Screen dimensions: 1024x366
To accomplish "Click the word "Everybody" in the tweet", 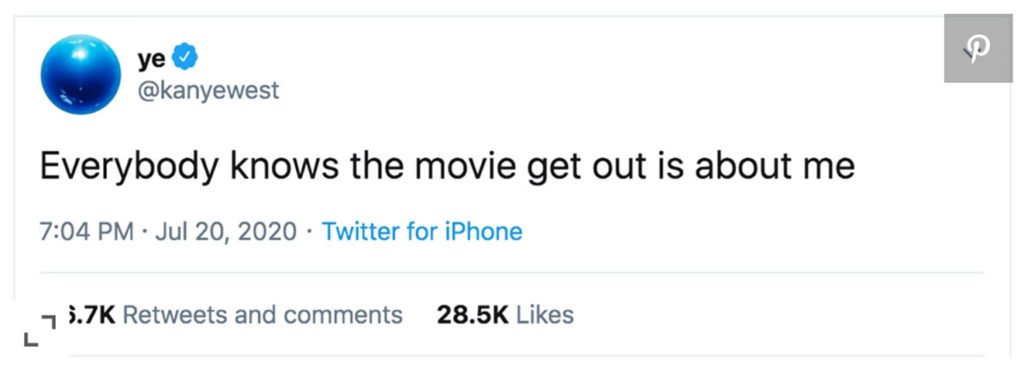I will pos(129,168).
